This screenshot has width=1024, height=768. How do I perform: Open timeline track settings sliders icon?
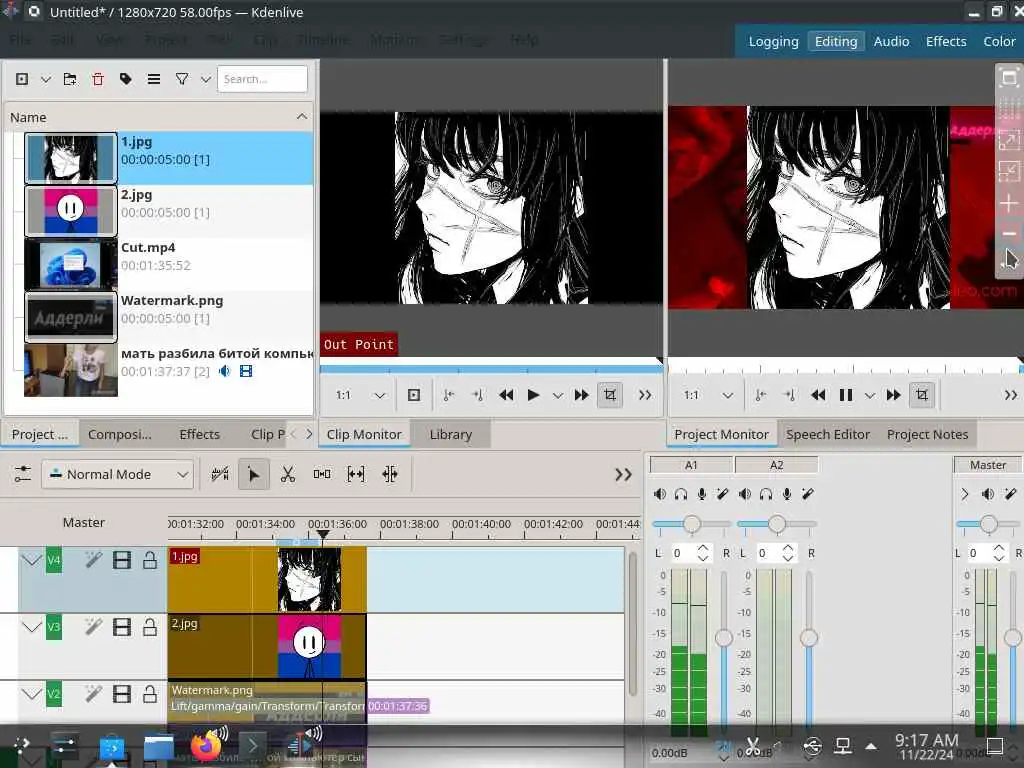coord(22,474)
